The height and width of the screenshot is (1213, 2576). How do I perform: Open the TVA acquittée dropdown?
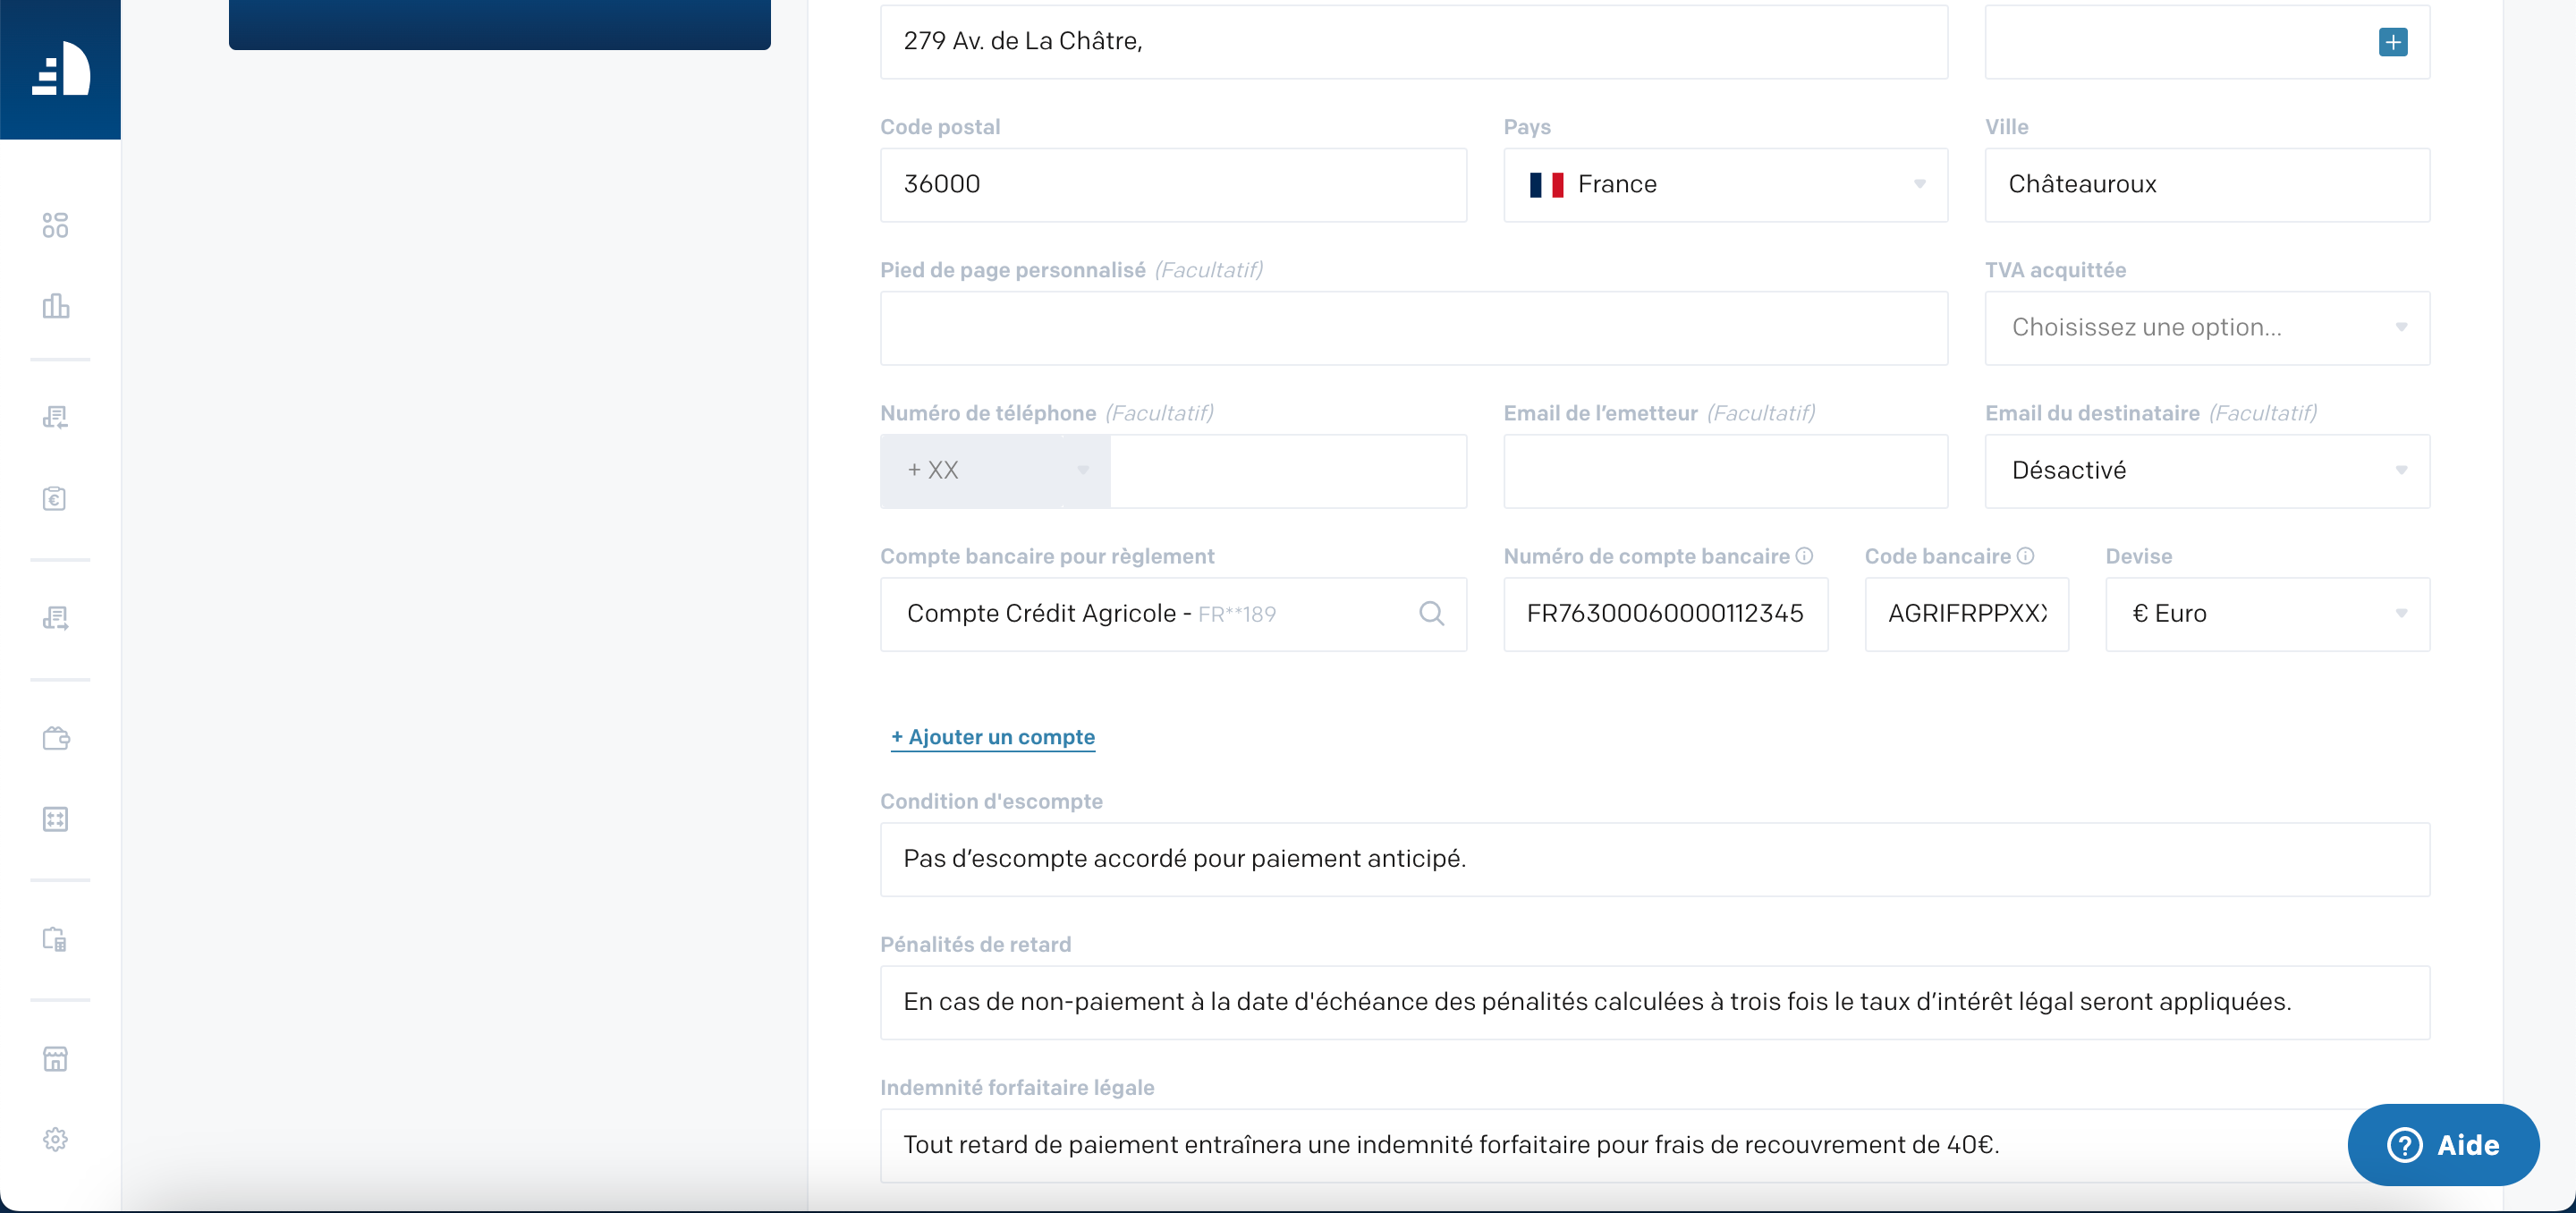click(x=2207, y=328)
